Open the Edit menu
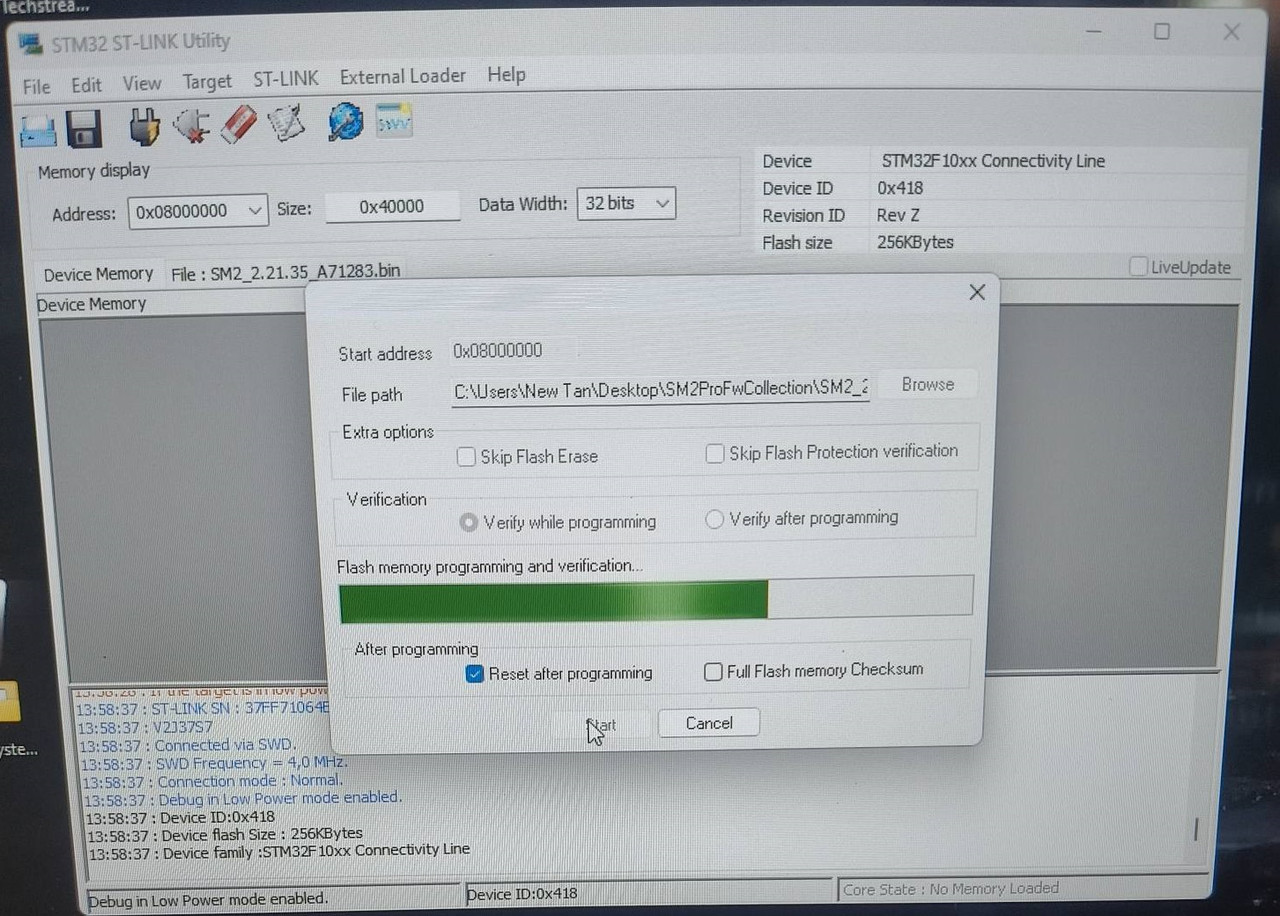This screenshot has width=1280, height=916. [86, 85]
